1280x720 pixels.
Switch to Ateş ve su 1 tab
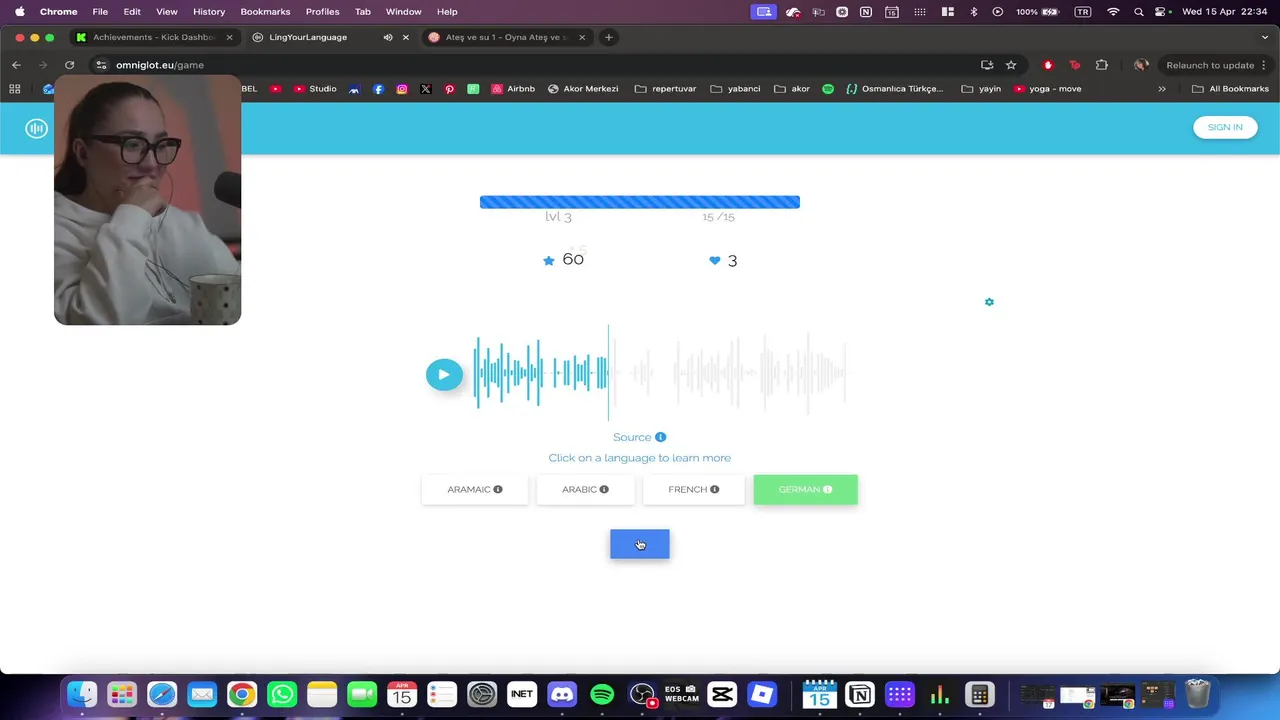(506, 37)
